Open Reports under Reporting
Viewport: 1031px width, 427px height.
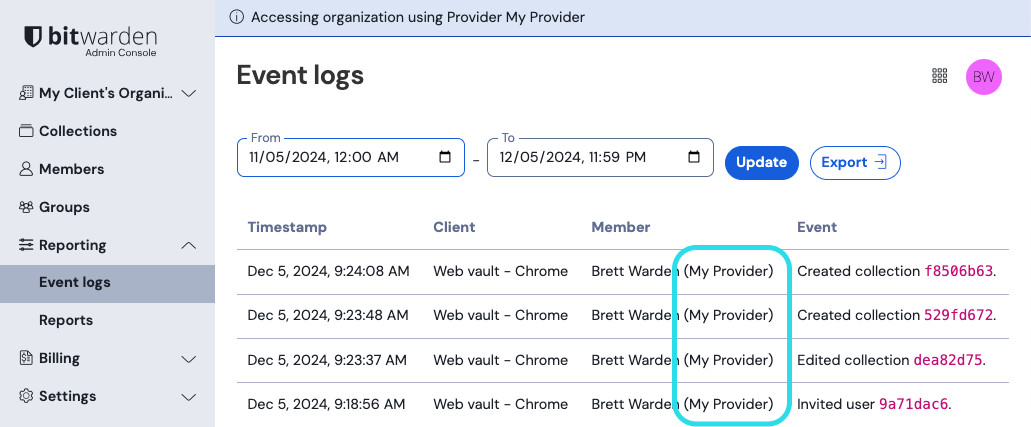click(66, 320)
